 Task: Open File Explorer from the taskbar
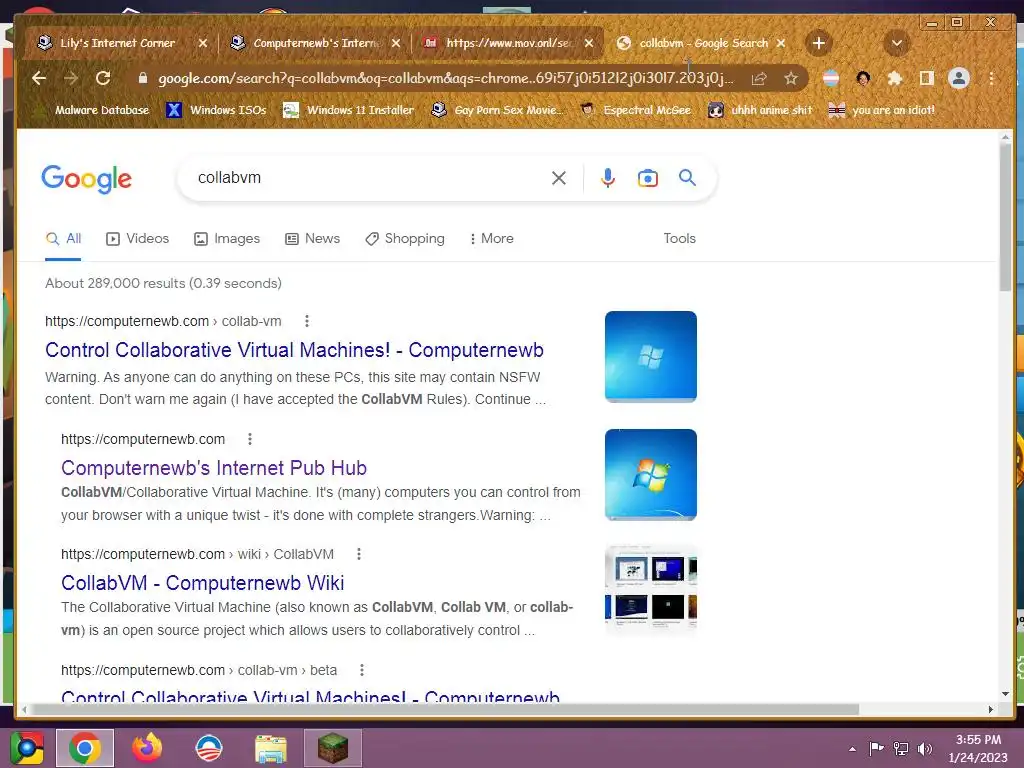pos(270,748)
